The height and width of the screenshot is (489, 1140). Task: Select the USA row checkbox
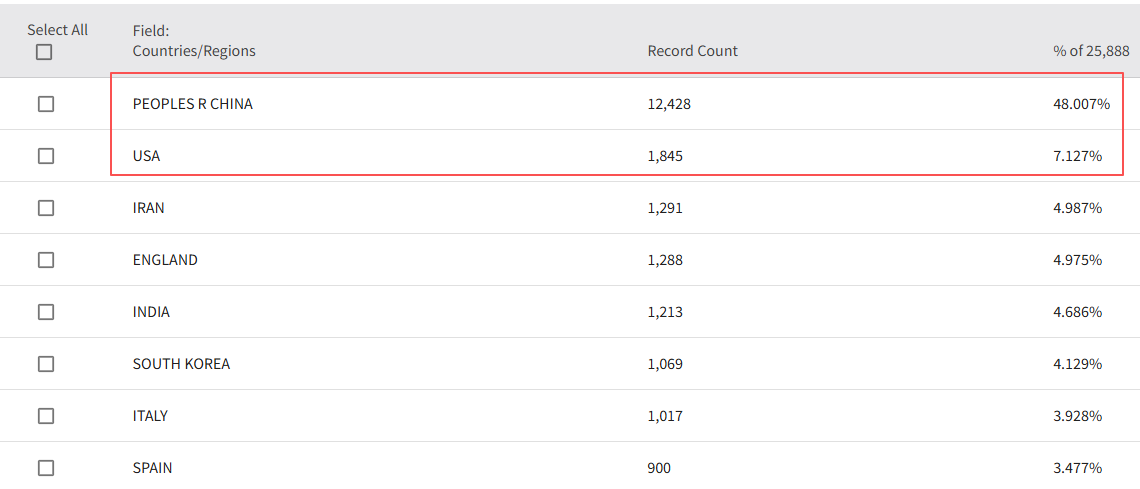click(46, 156)
